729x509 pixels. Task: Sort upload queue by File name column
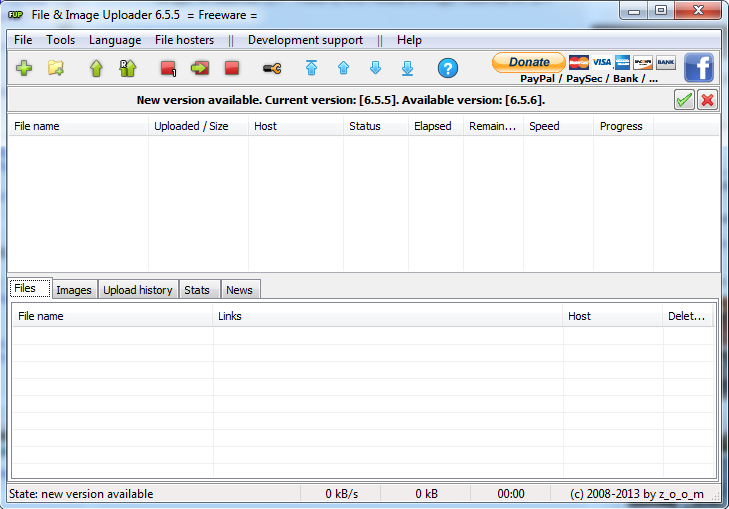(78, 126)
